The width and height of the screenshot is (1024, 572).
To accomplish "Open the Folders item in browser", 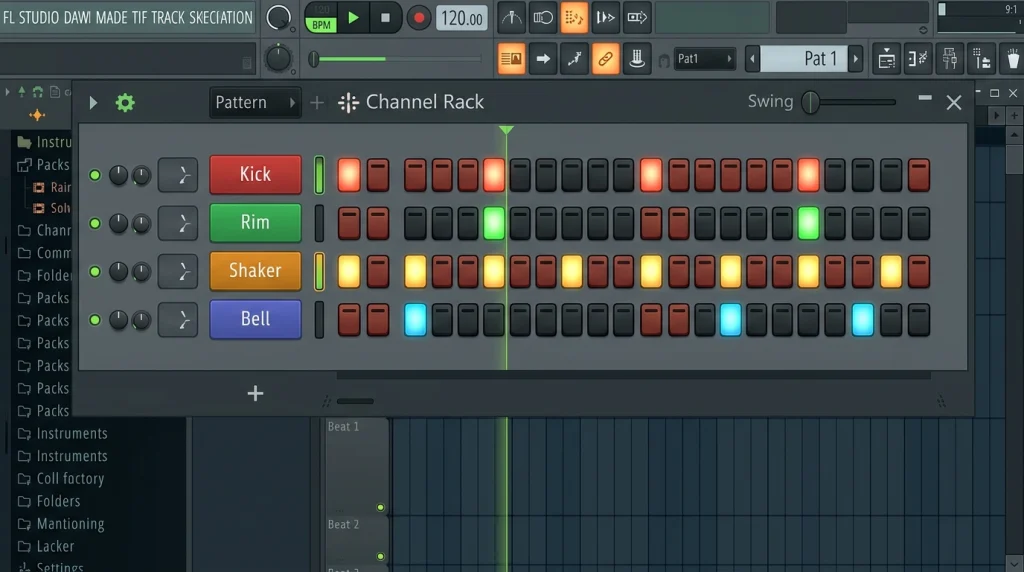I will pos(49,501).
